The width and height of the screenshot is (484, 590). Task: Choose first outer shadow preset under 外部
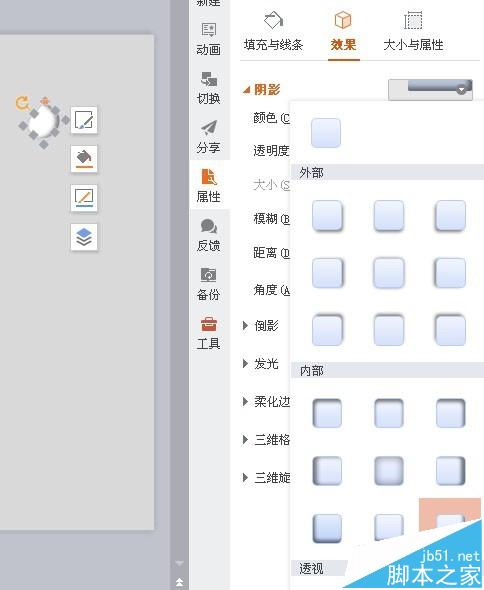tap(327, 215)
